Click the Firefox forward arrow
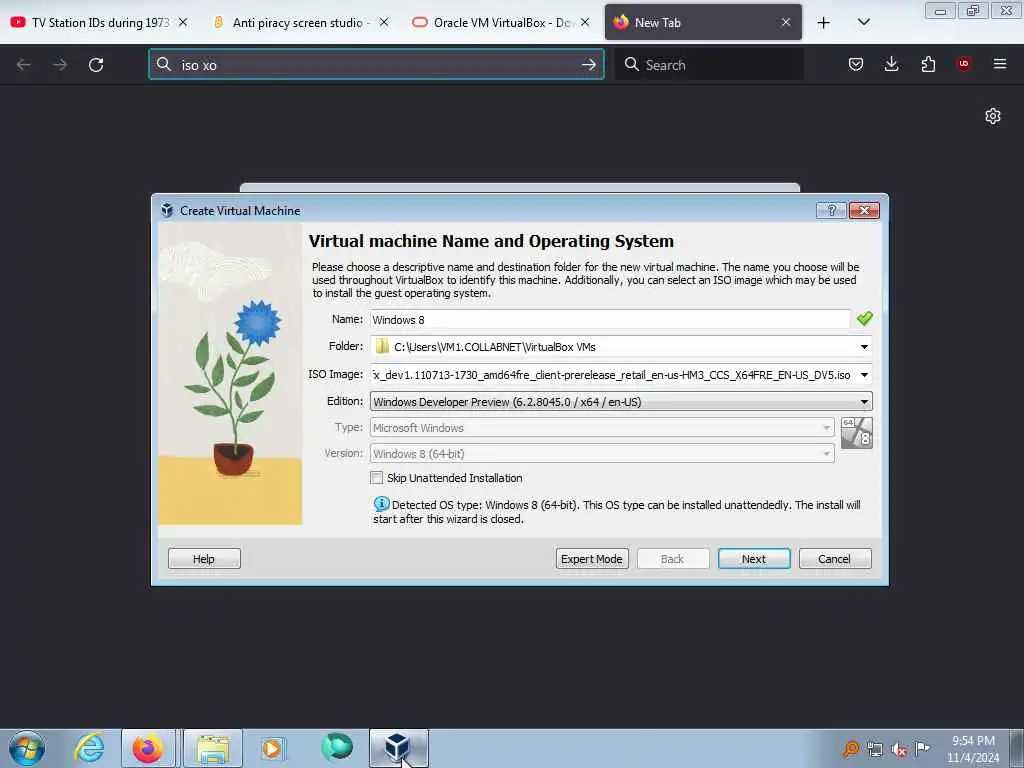The width and height of the screenshot is (1024, 768). (x=59, y=65)
